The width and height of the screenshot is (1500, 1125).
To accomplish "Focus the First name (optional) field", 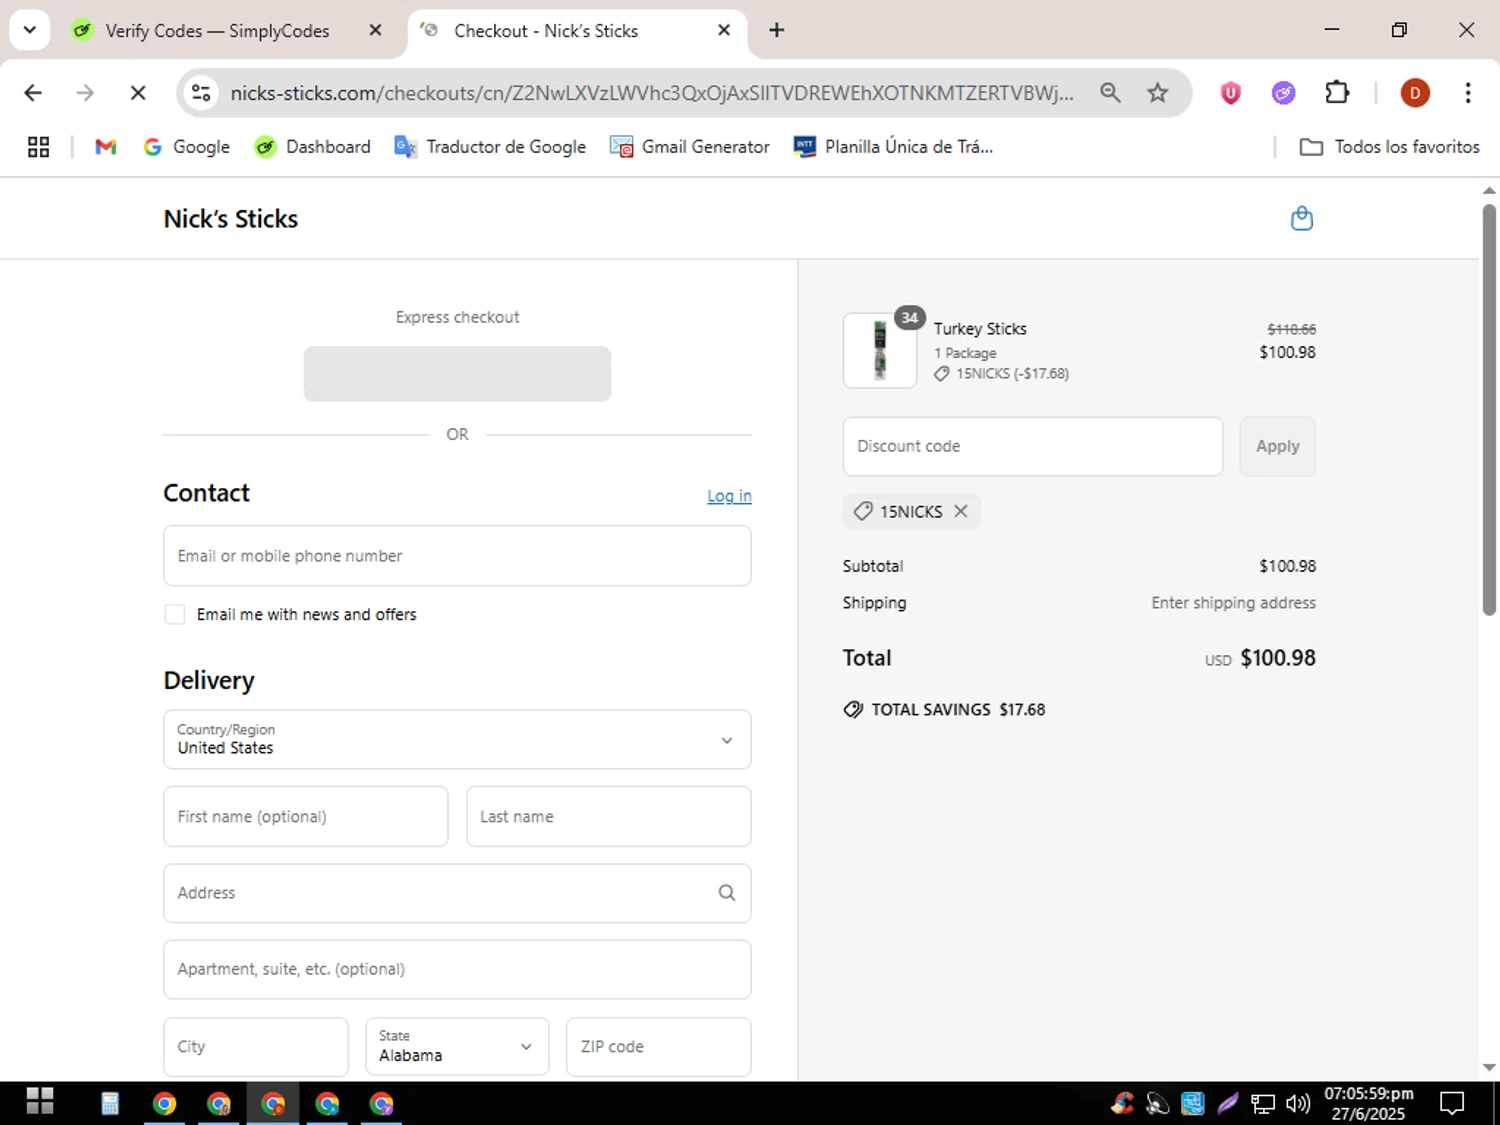I will coord(305,816).
